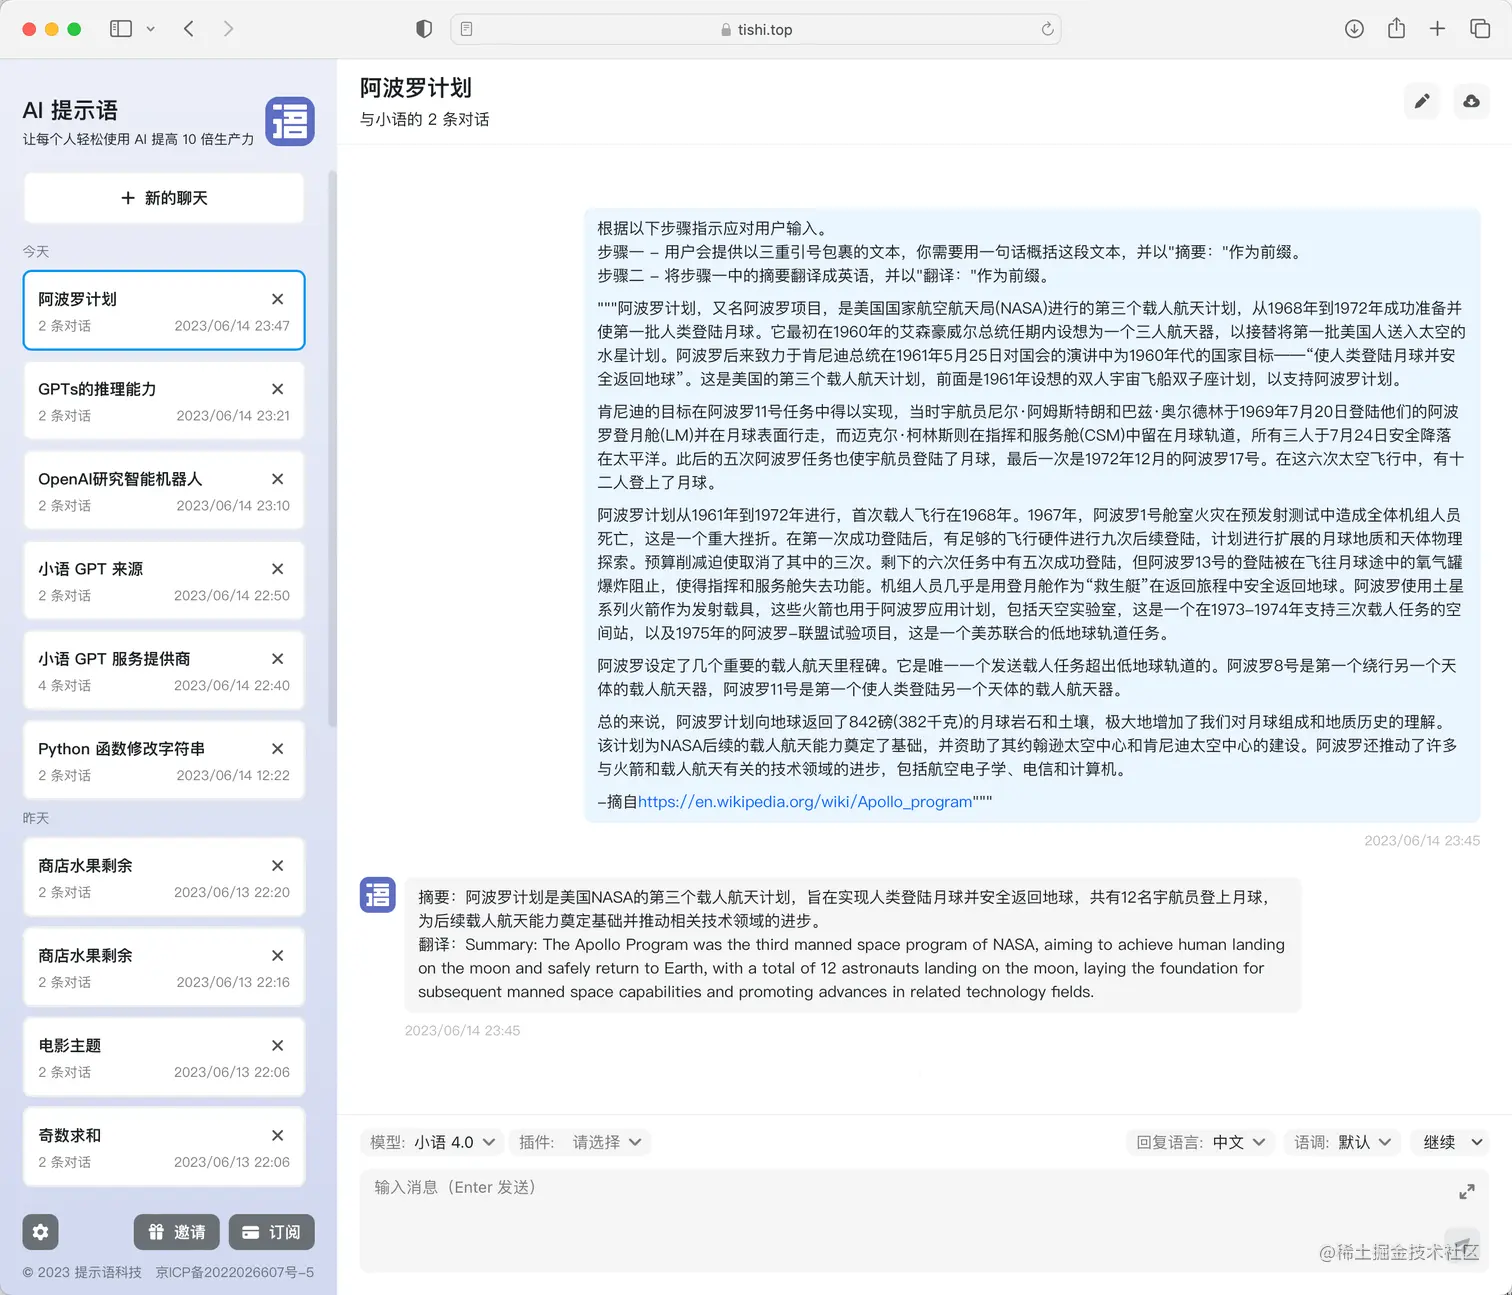Image resolution: width=1512 pixels, height=1295 pixels.
Task: Click the 2023/06/14 23:45 reply timestamp
Action: [x=462, y=1030]
